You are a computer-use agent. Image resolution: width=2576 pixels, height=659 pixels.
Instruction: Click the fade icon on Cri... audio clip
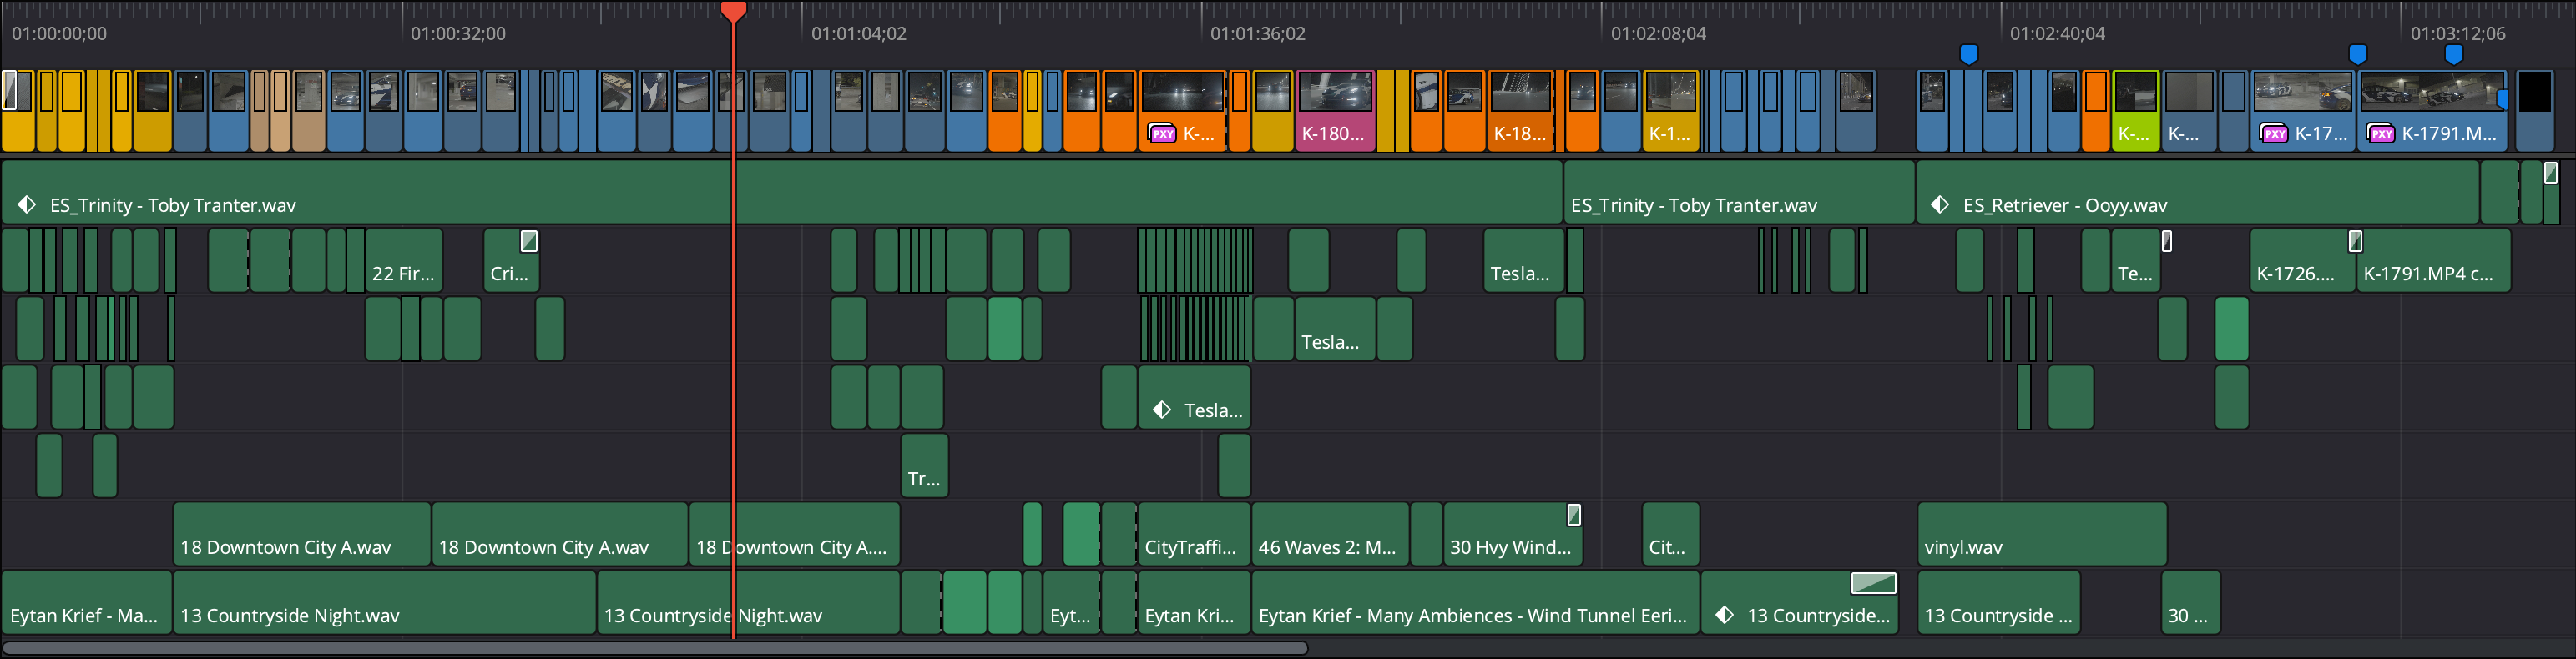pos(529,241)
